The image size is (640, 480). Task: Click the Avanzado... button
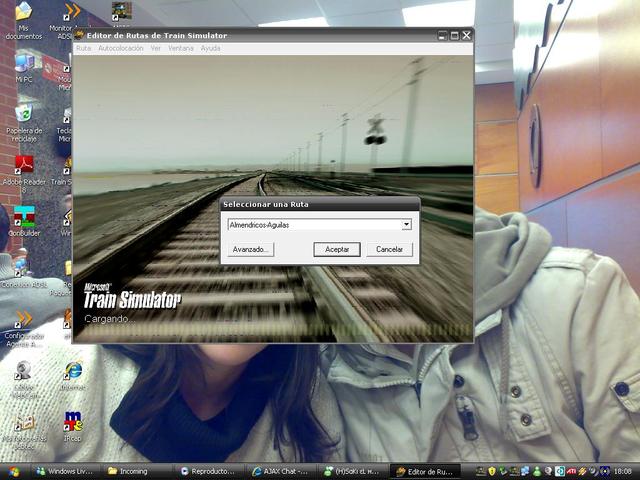250,249
